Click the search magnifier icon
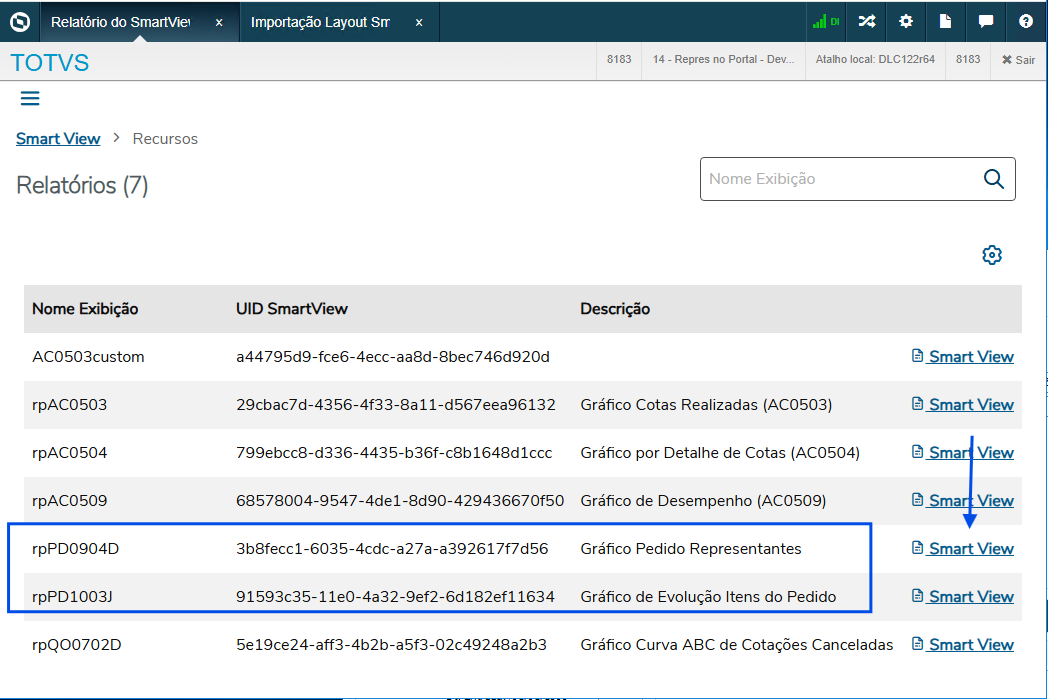The image size is (1048, 700). (993, 179)
